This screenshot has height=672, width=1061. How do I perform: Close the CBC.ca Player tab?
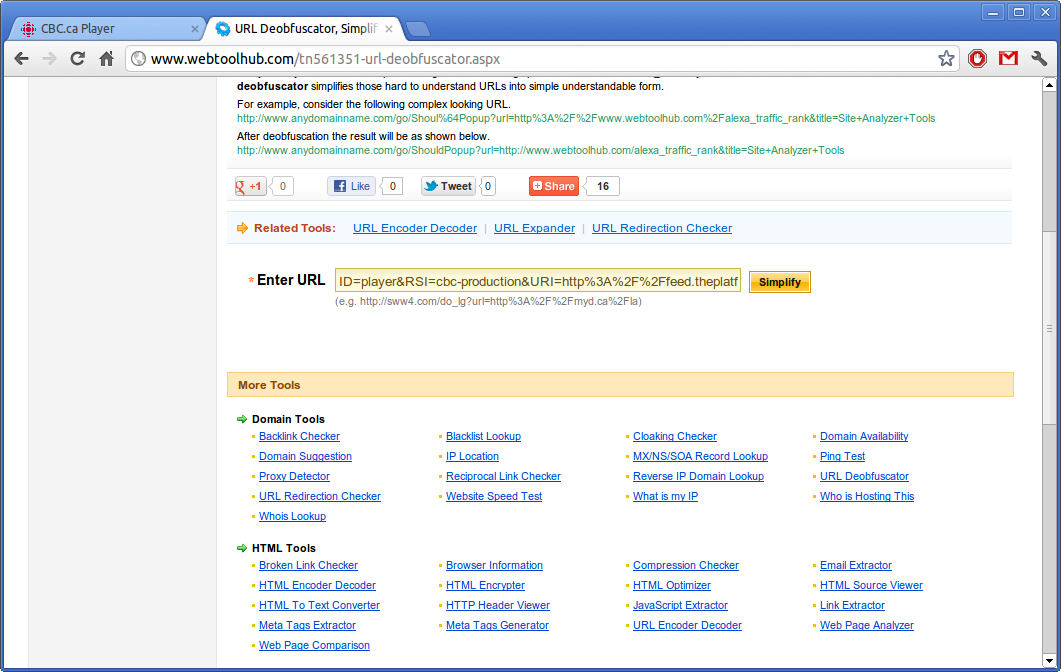(195, 29)
